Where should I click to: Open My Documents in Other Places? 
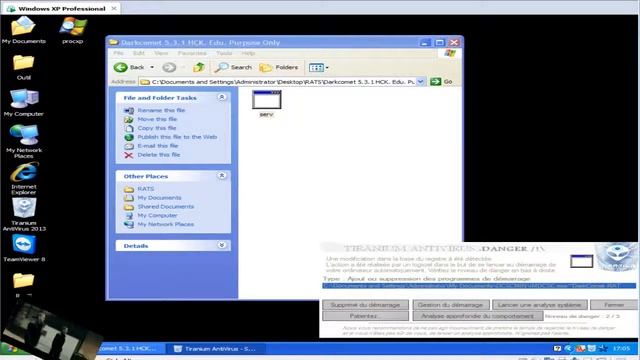tap(159, 198)
